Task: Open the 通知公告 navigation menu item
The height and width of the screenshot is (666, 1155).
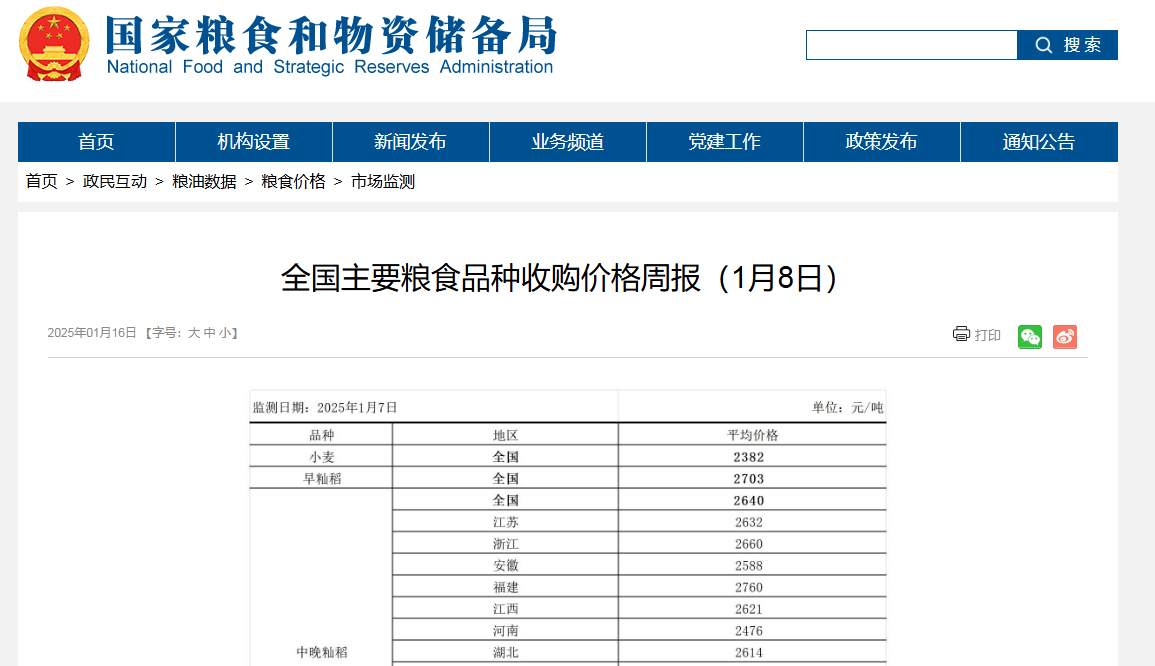Action: pos(1038,141)
